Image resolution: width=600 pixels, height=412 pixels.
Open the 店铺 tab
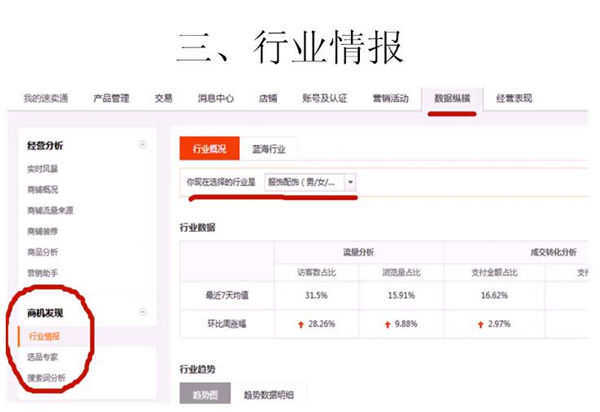[268, 98]
